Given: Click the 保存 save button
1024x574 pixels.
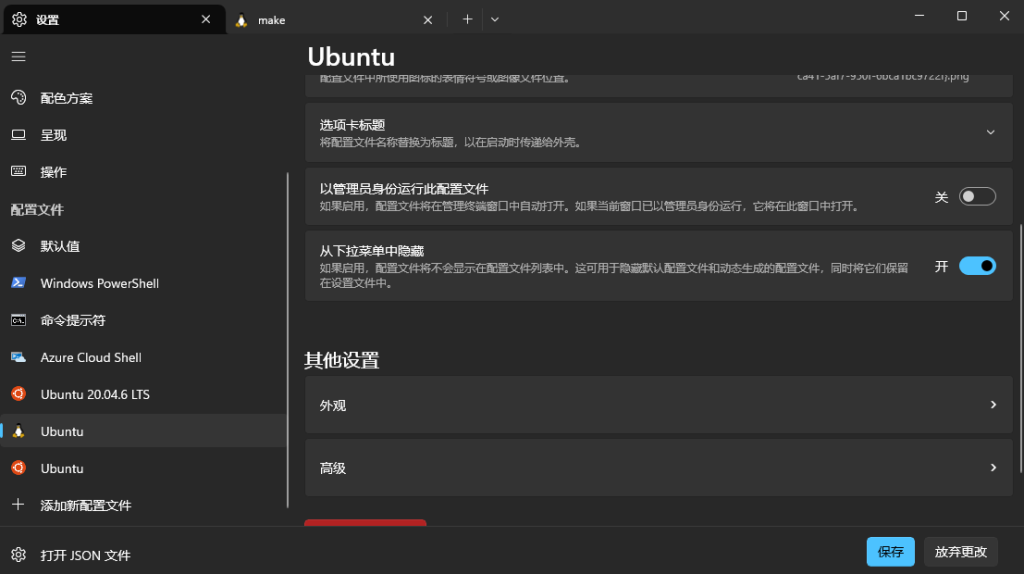Looking at the screenshot, I should click(890, 552).
